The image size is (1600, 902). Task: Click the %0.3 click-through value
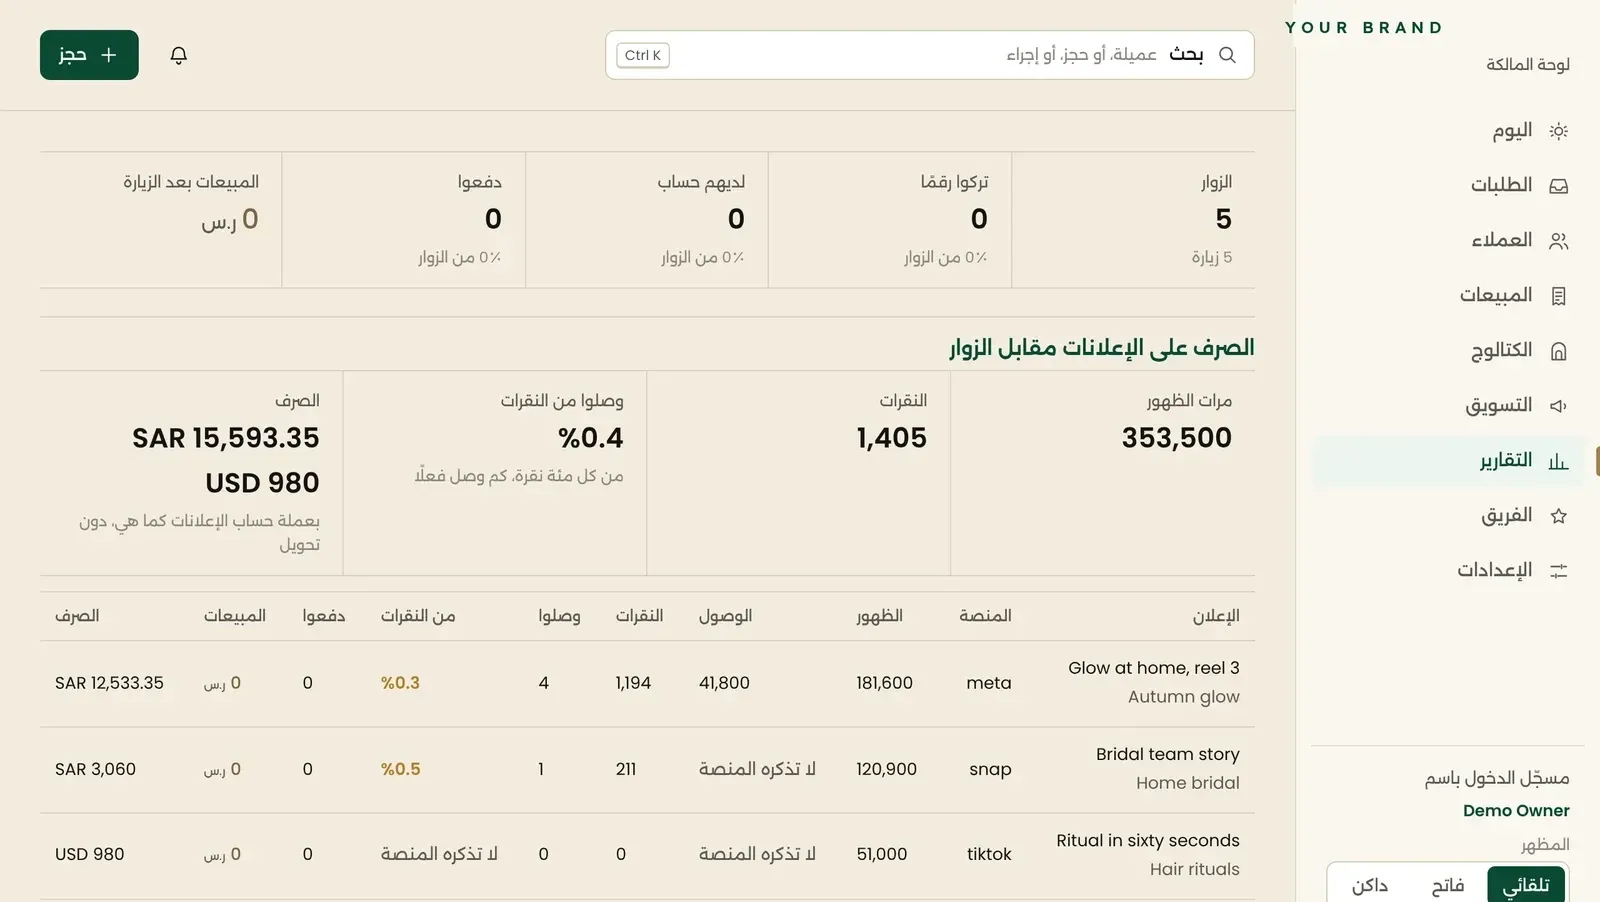(400, 683)
